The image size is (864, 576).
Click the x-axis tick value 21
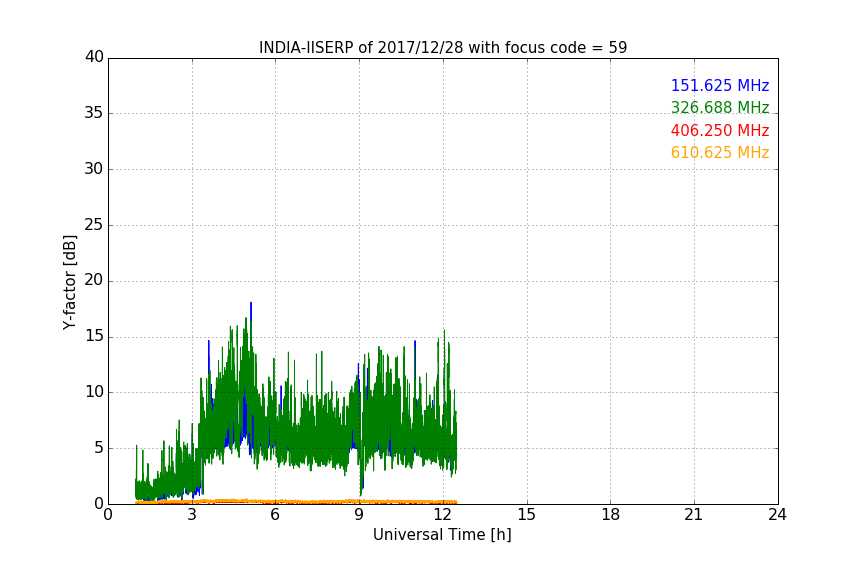694,515
